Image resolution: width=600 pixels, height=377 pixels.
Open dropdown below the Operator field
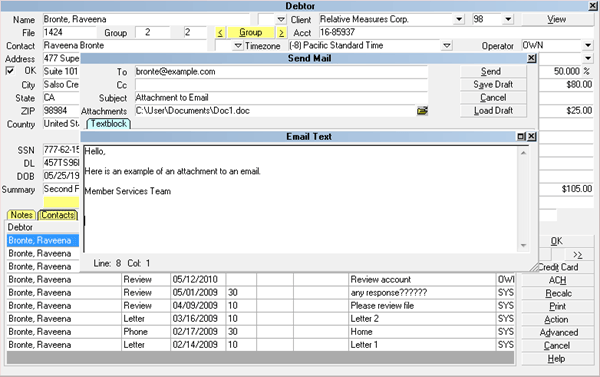click(588, 59)
